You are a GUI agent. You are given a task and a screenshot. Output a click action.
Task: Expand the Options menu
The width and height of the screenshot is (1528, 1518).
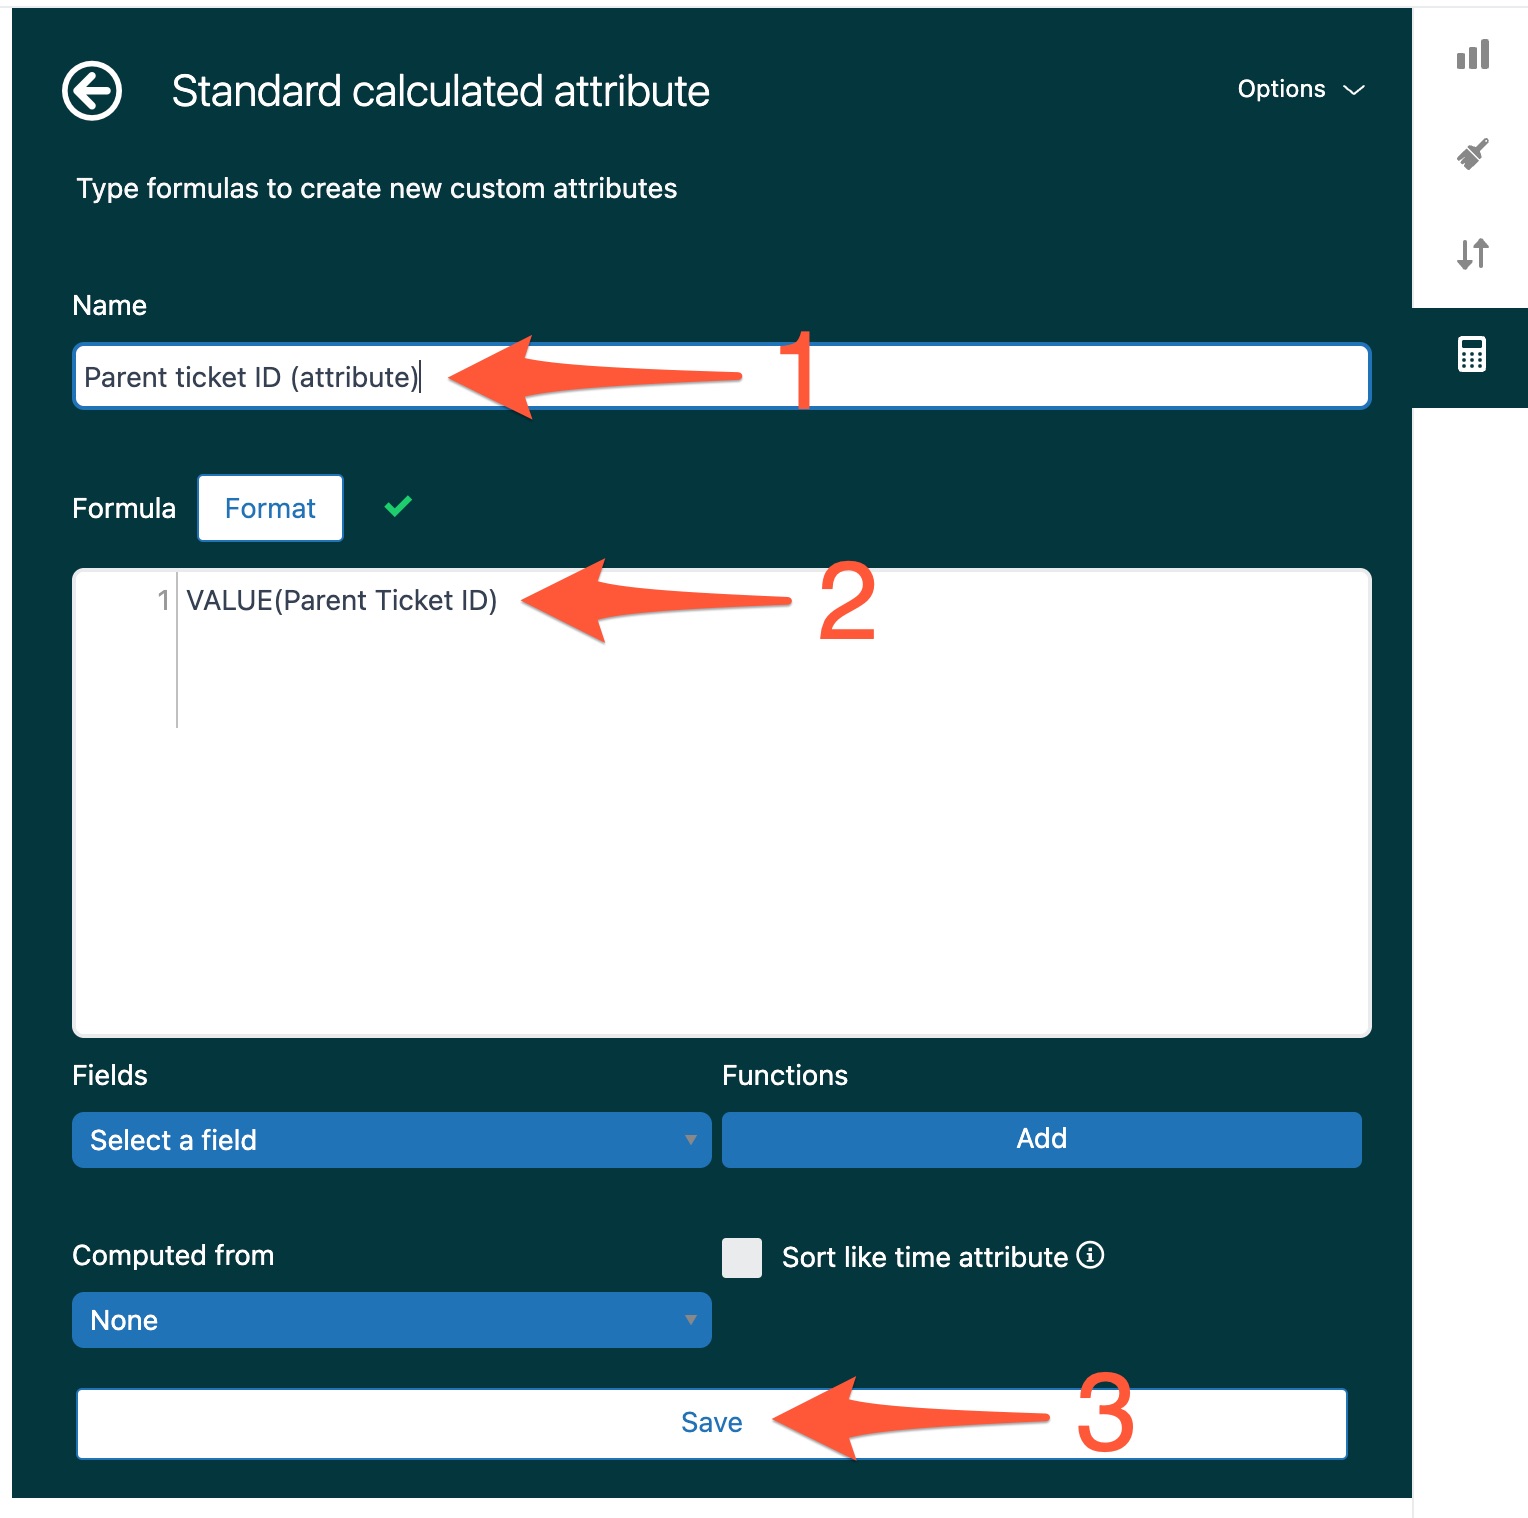pos(1300,89)
